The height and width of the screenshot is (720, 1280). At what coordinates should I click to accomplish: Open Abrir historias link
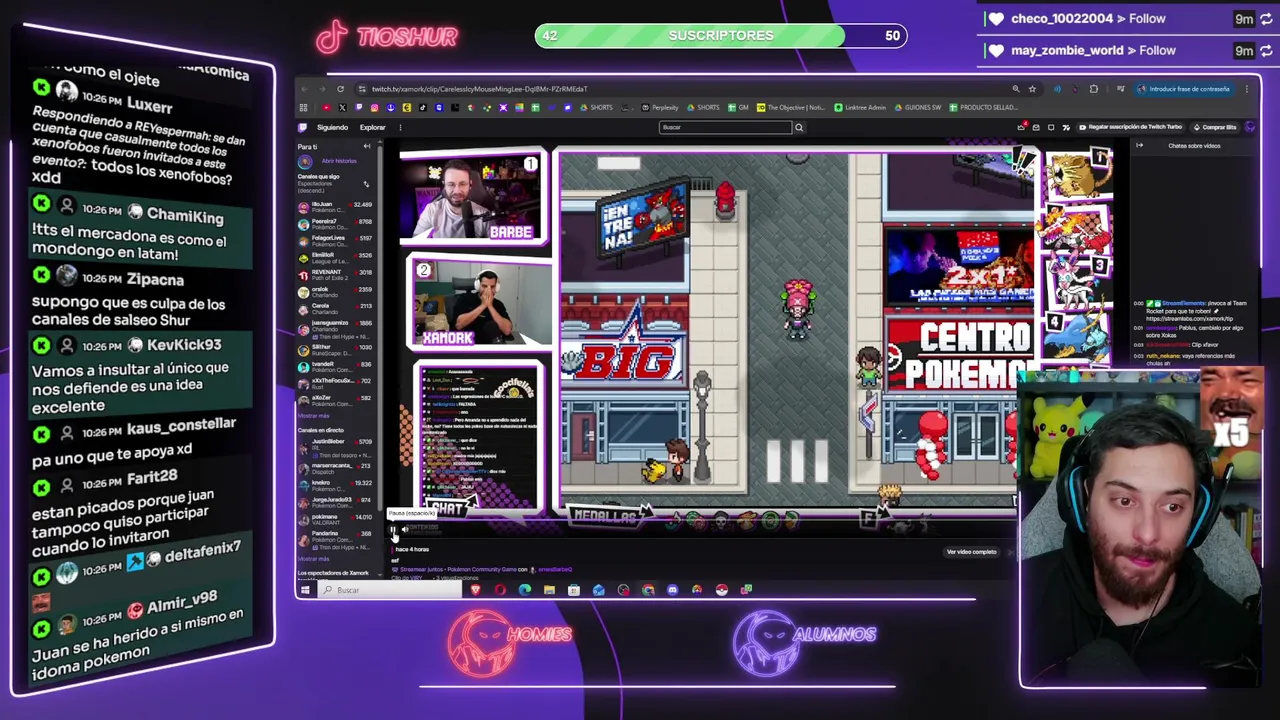click(339, 161)
